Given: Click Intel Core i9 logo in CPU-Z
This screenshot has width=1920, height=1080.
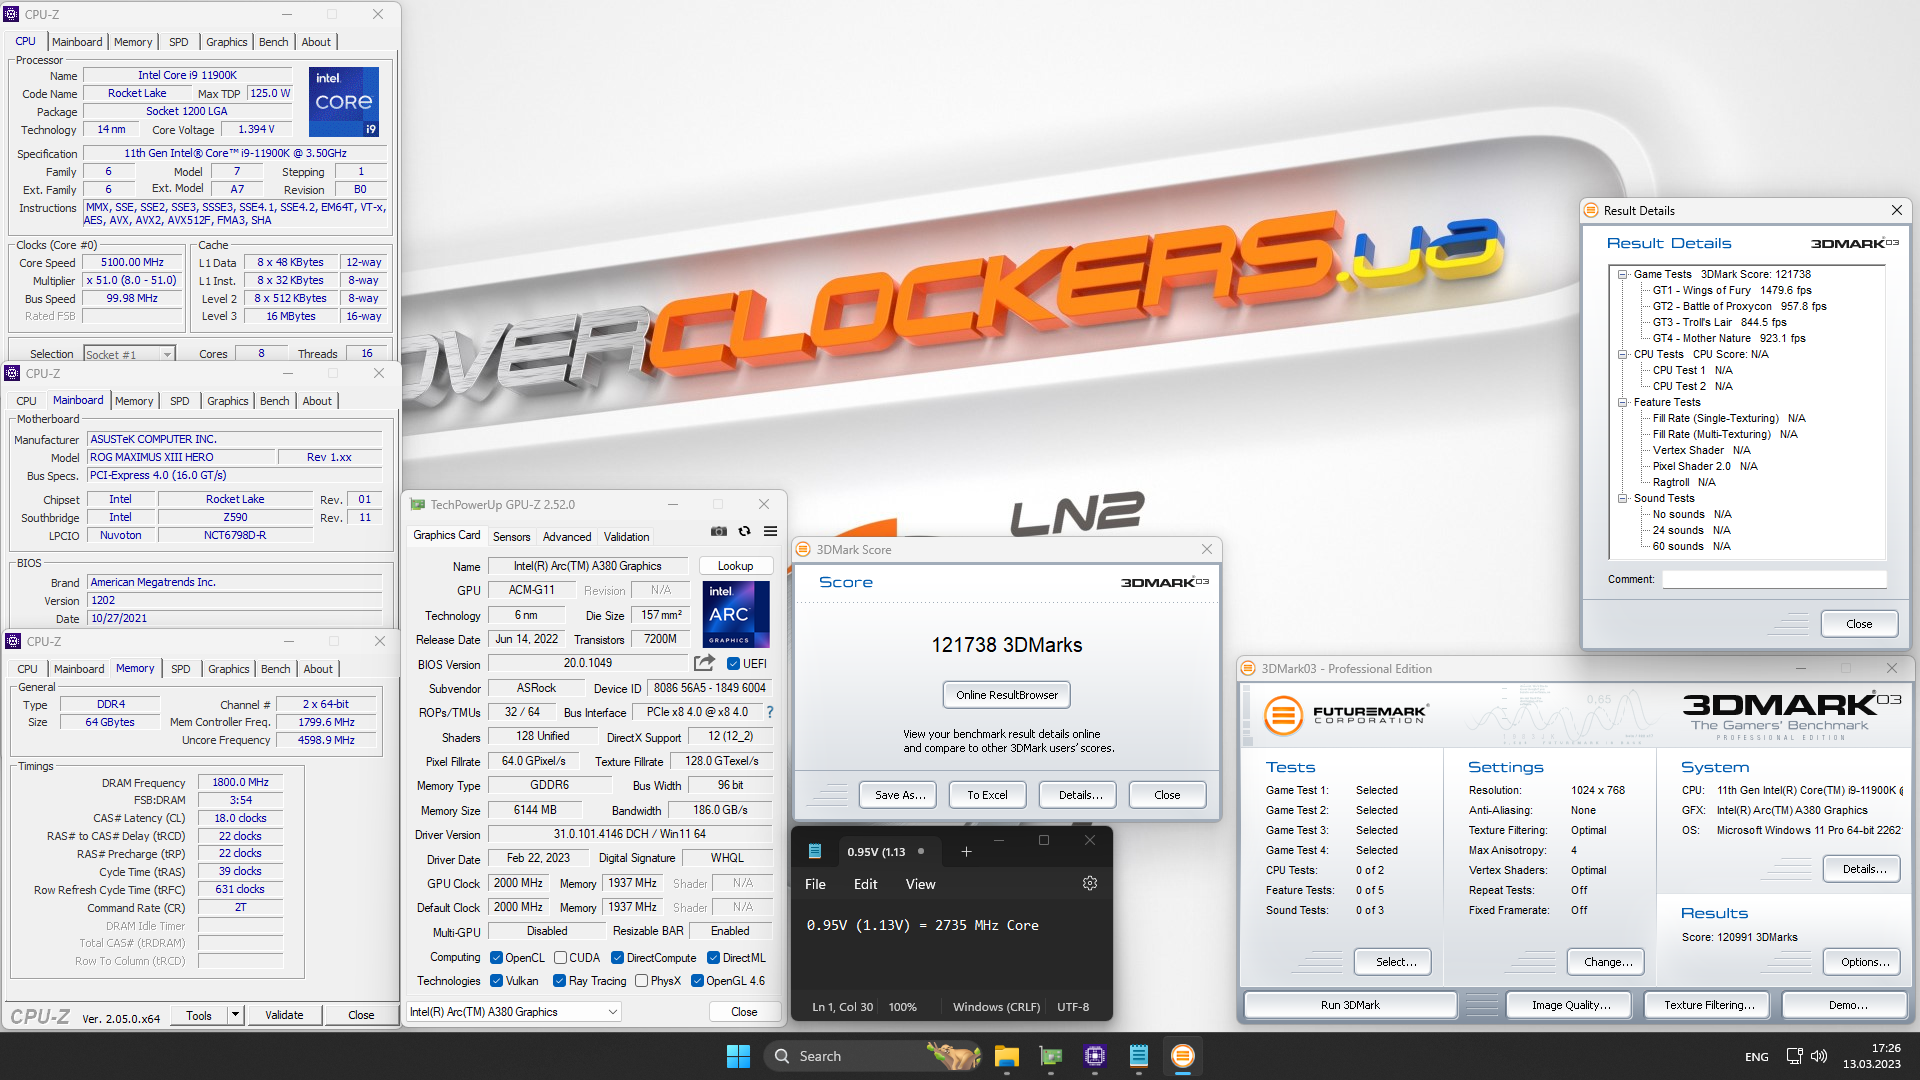Looking at the screenshot, I should (x=344, y=101).
